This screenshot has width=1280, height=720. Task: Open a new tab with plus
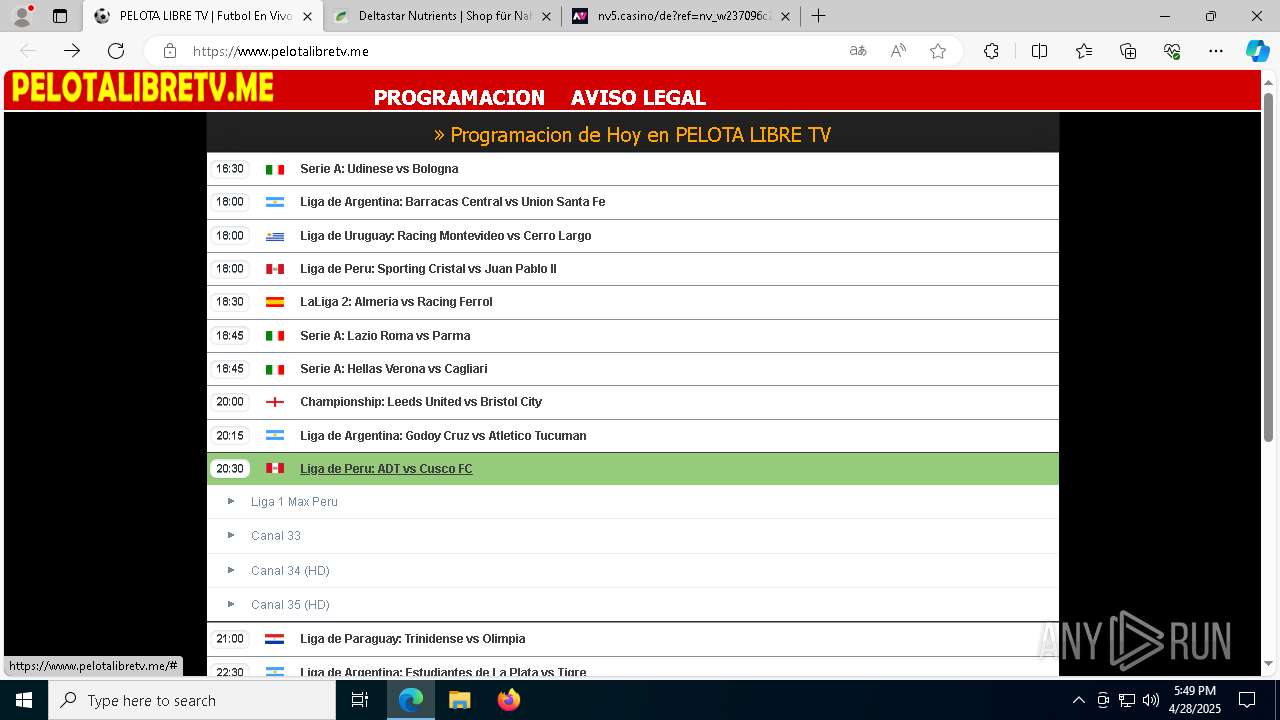click(818, 16)
